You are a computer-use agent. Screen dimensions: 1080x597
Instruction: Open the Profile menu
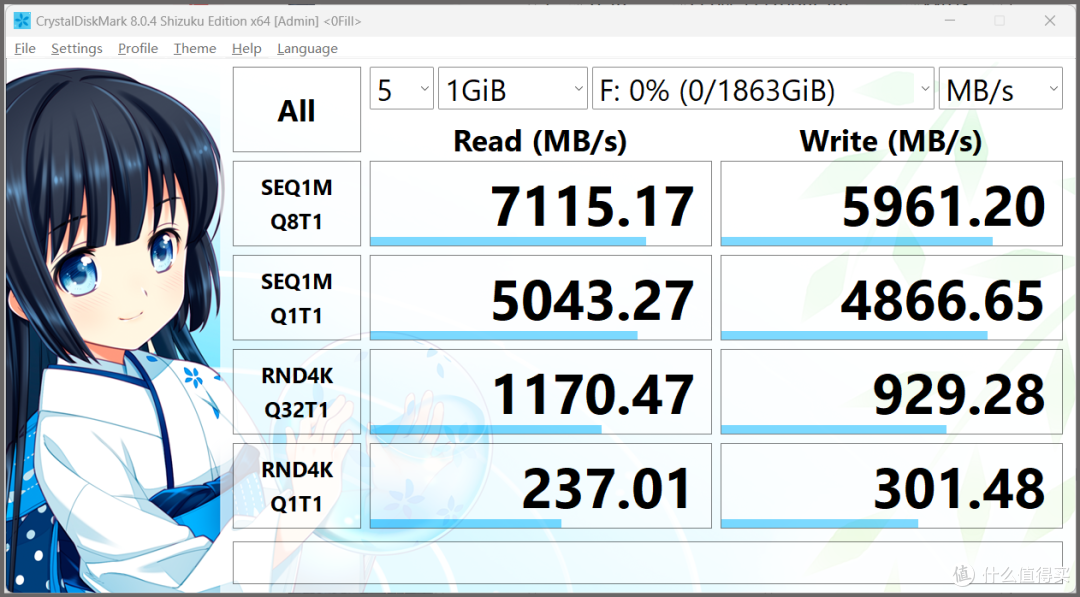point(137,48)
